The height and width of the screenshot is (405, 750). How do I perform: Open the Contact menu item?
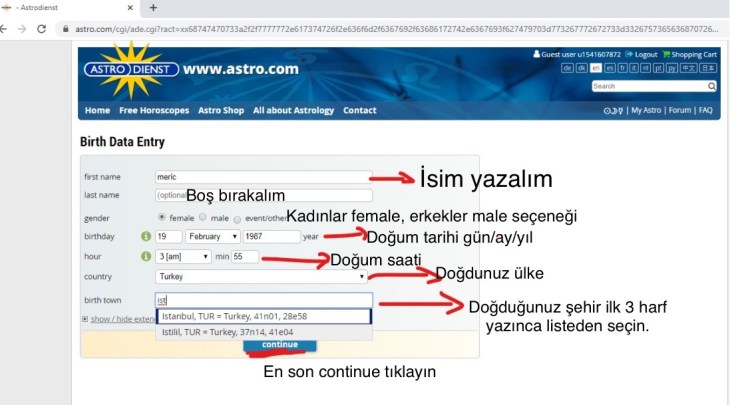[x=360, y=110]
